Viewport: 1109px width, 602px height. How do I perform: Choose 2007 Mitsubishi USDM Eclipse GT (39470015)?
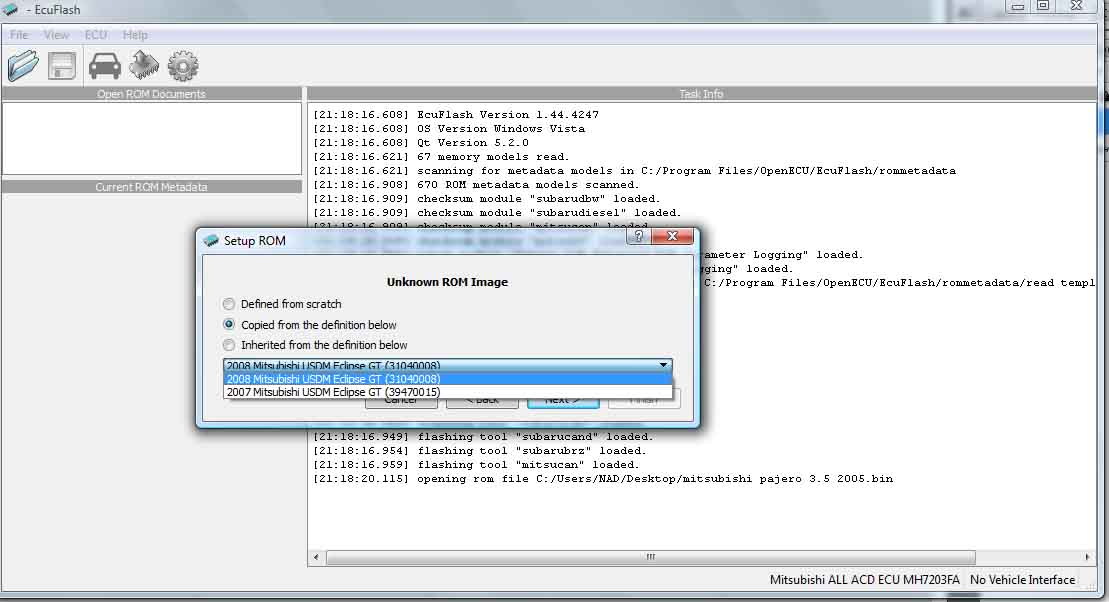point(448,392)
